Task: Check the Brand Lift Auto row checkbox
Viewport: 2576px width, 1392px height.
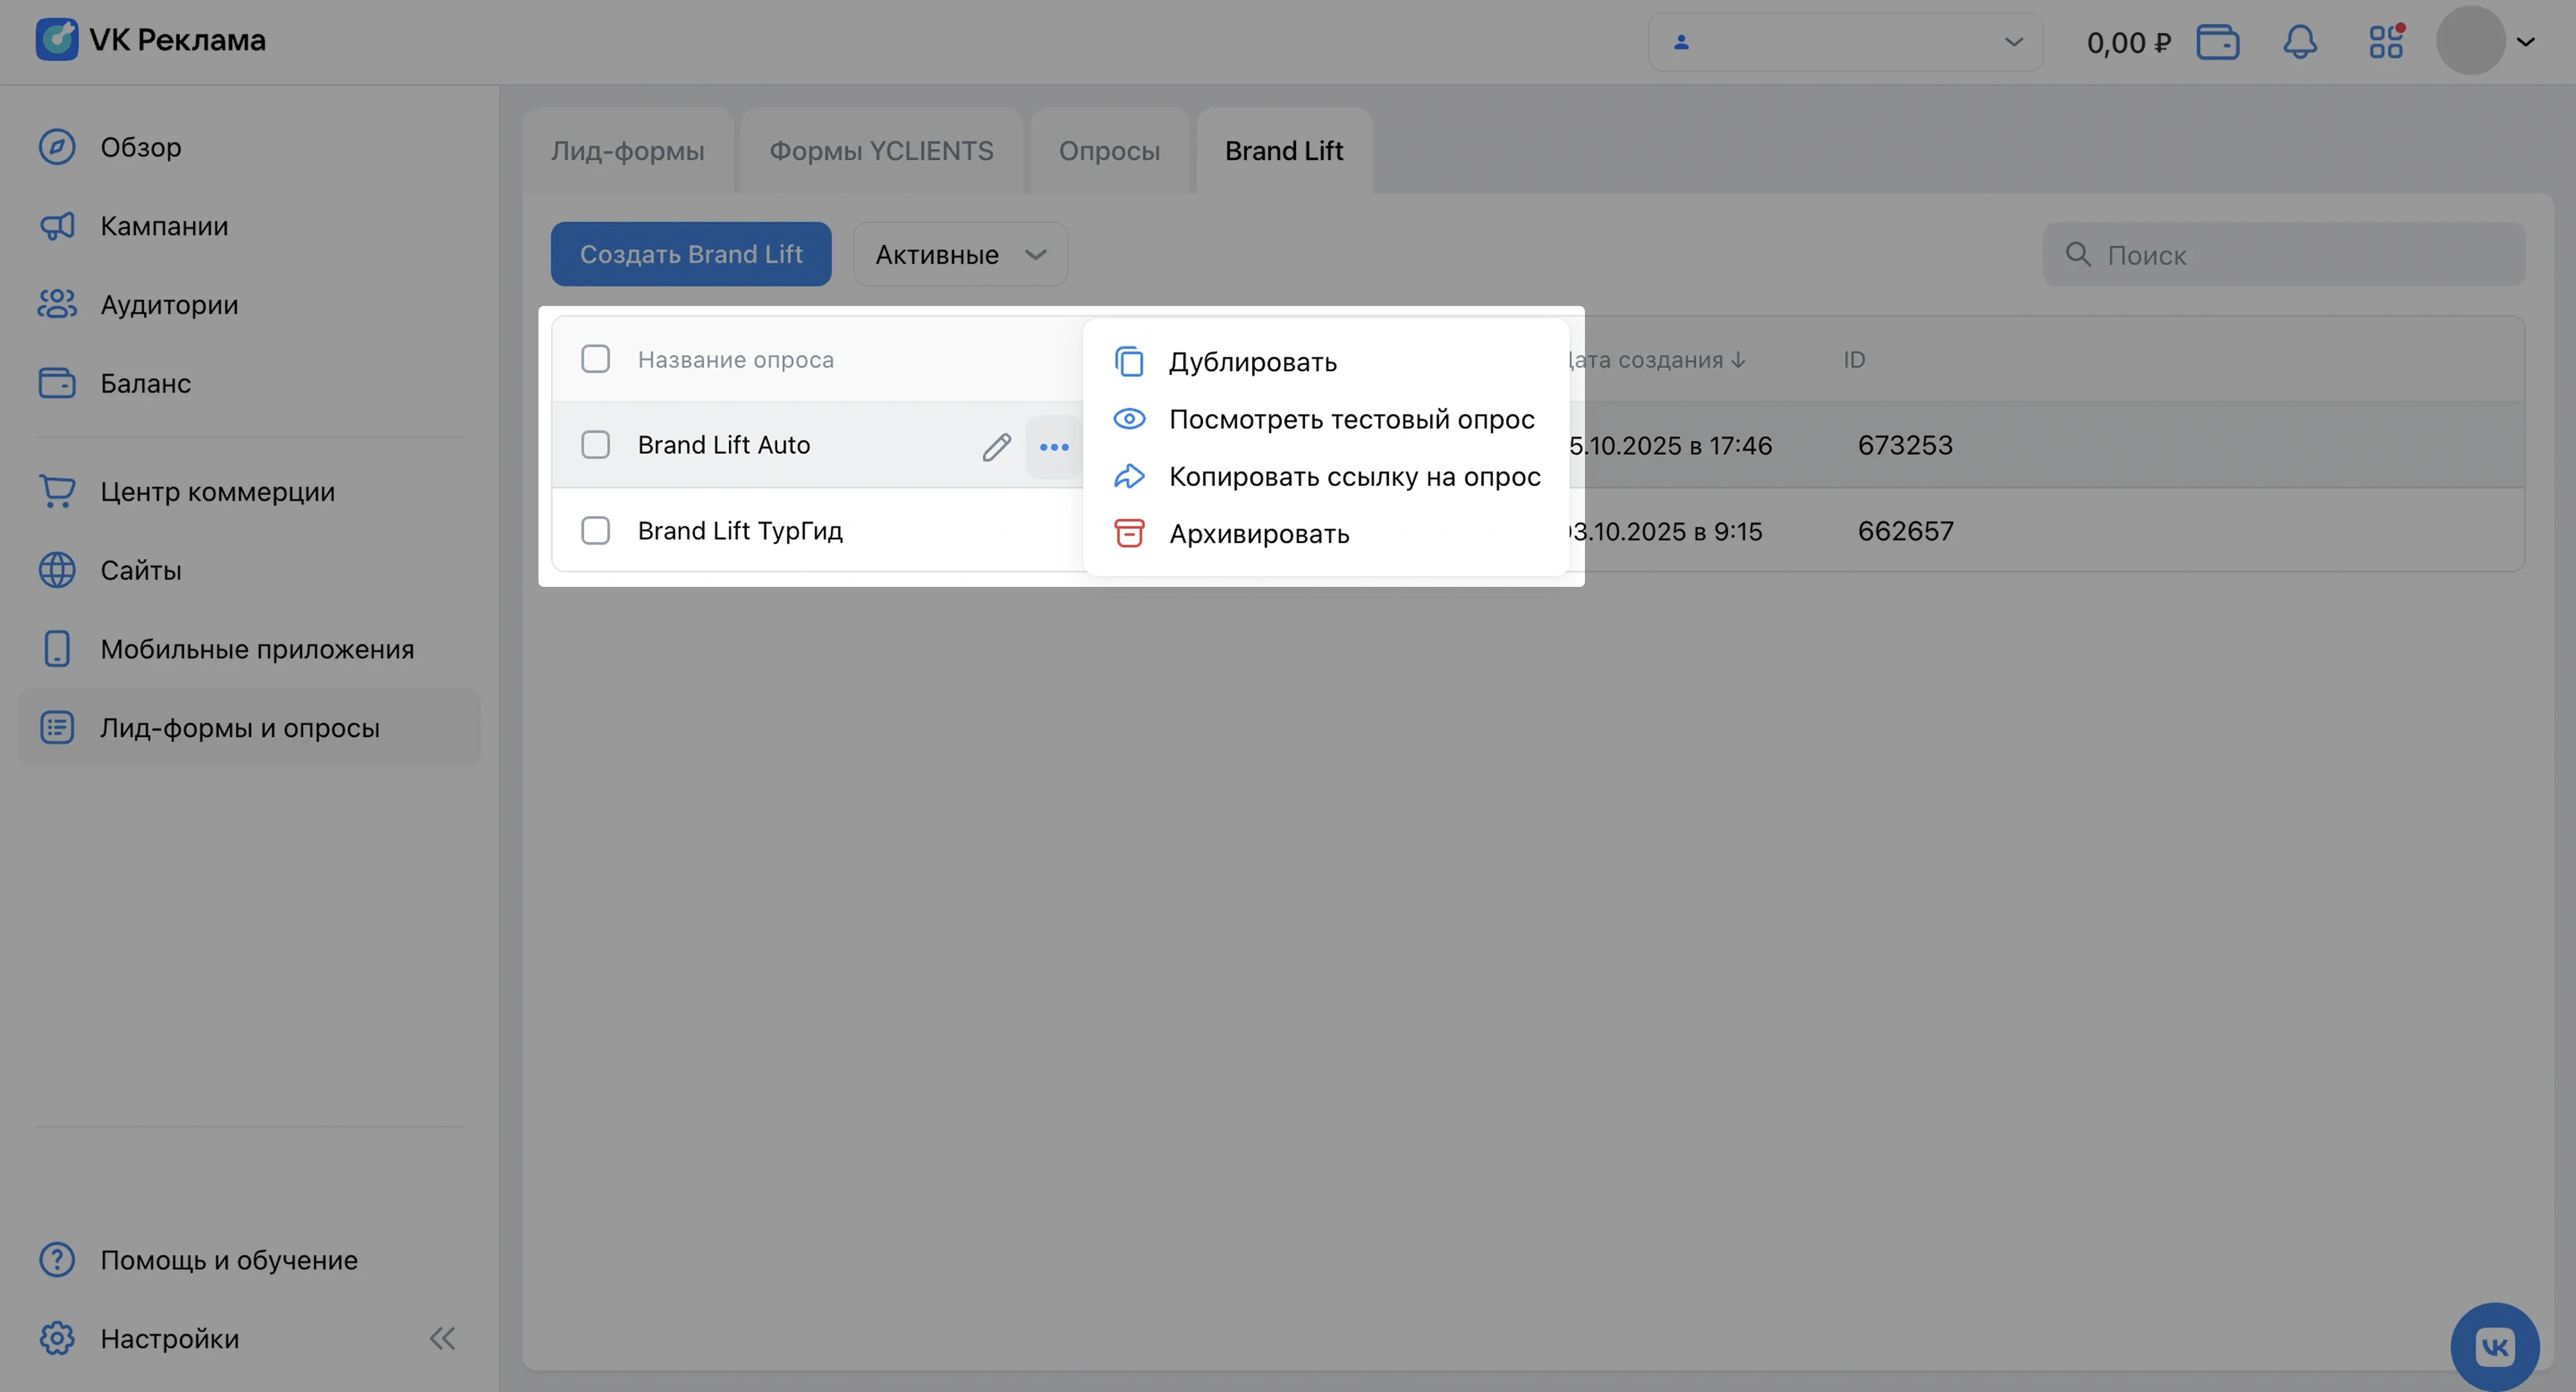Action: (595, 445)
